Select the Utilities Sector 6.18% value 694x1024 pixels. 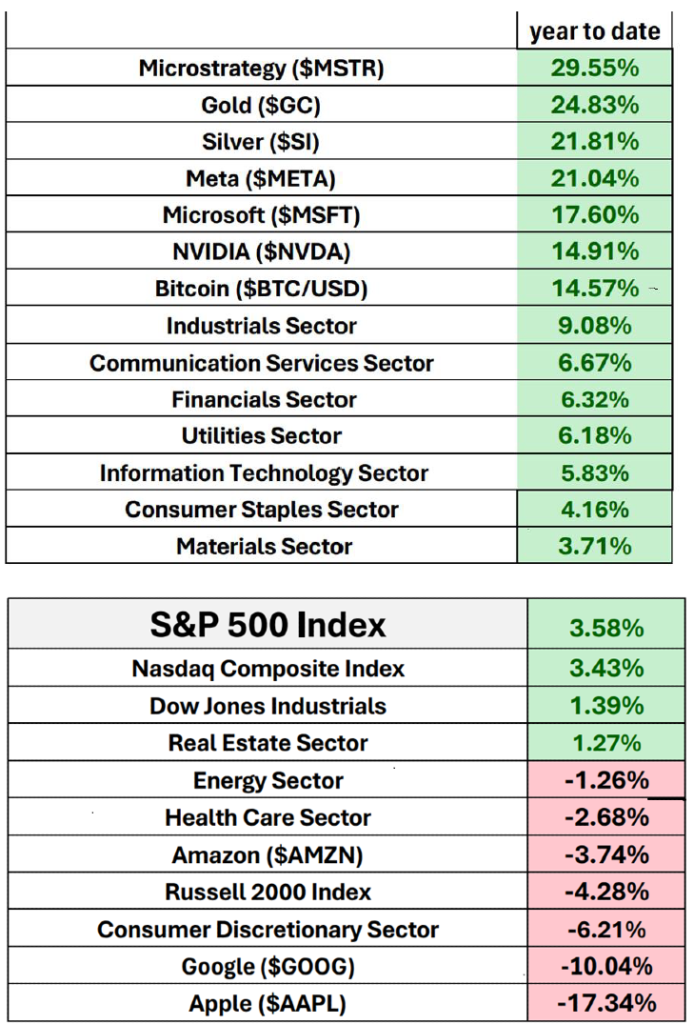594,436
